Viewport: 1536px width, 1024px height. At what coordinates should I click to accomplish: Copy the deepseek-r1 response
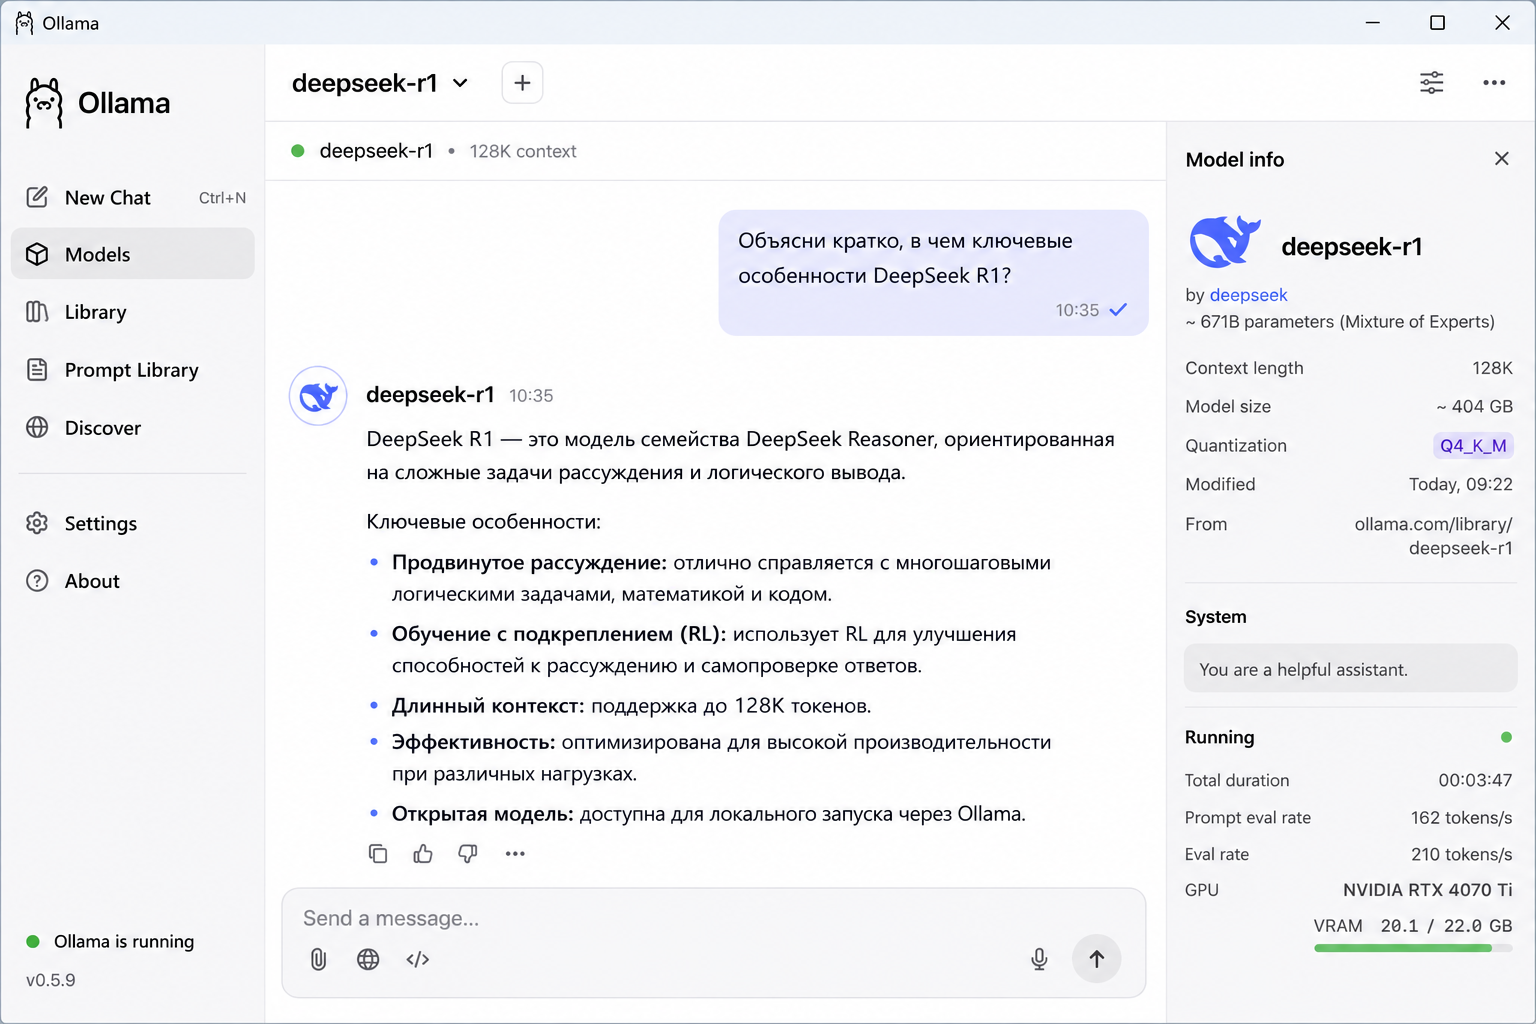(x=378, y=853)
